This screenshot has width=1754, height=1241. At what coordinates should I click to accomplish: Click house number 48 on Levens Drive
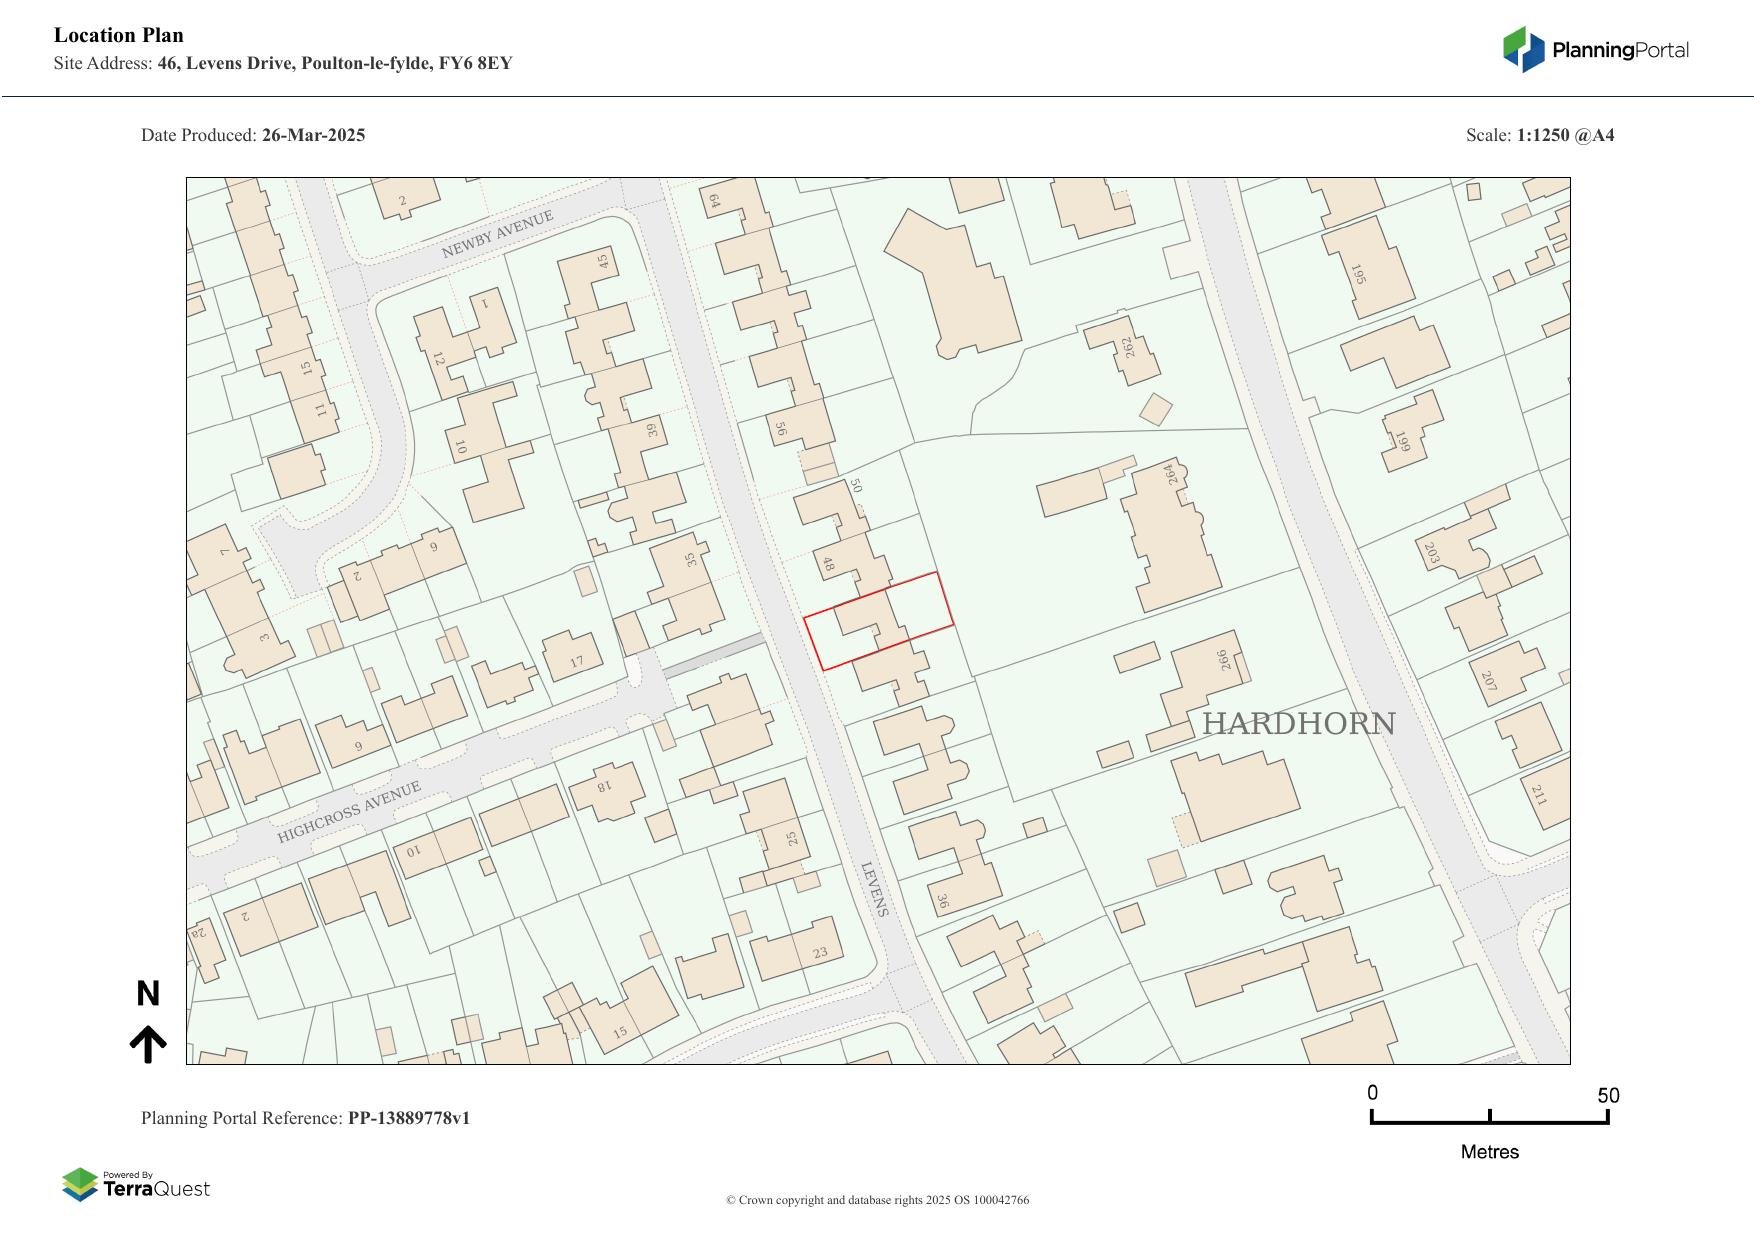coord(828,564)
